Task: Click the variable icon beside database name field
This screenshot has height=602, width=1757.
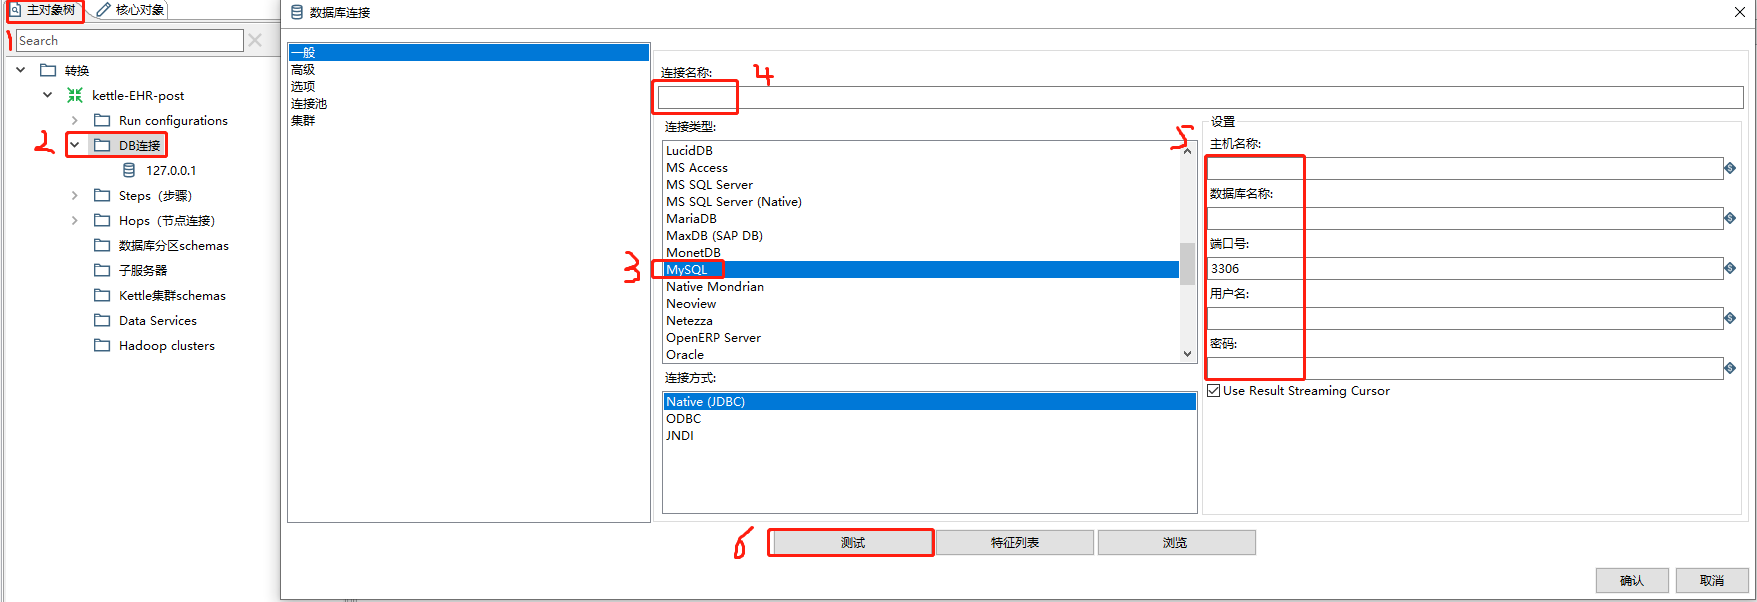Action: [1730, 218]
